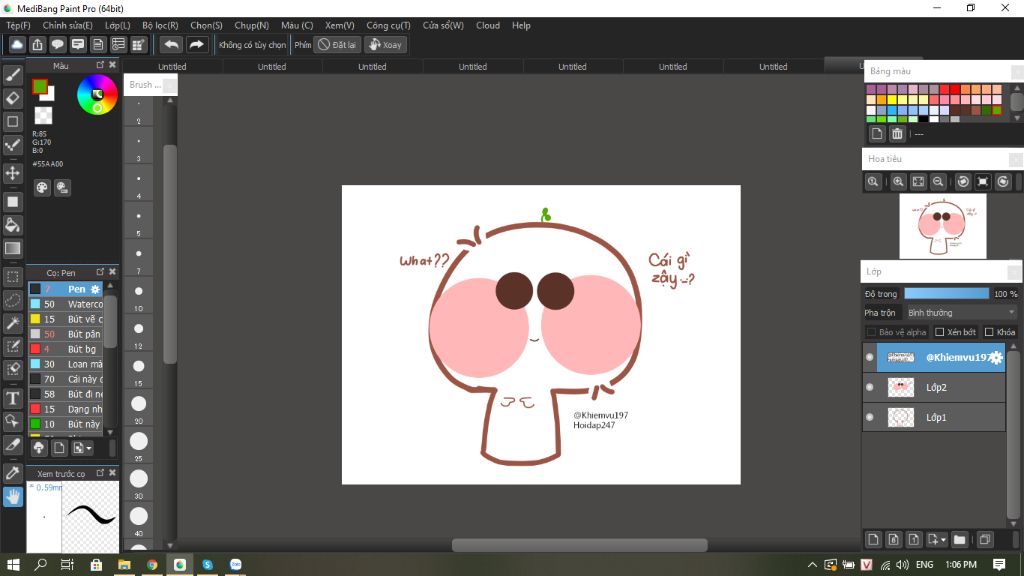This screenshot has height=576, width=1024.
Task: Open the Pha trộn blend mode dropdown
Action: pyautogui.click(x=959, y=313)
